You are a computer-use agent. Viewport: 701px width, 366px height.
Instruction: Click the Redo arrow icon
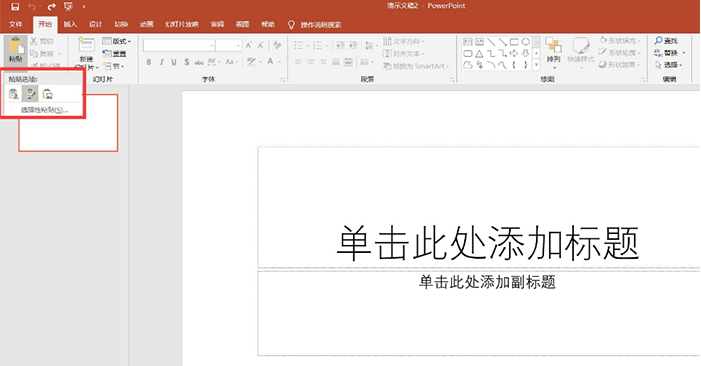(x=51, y=6)
